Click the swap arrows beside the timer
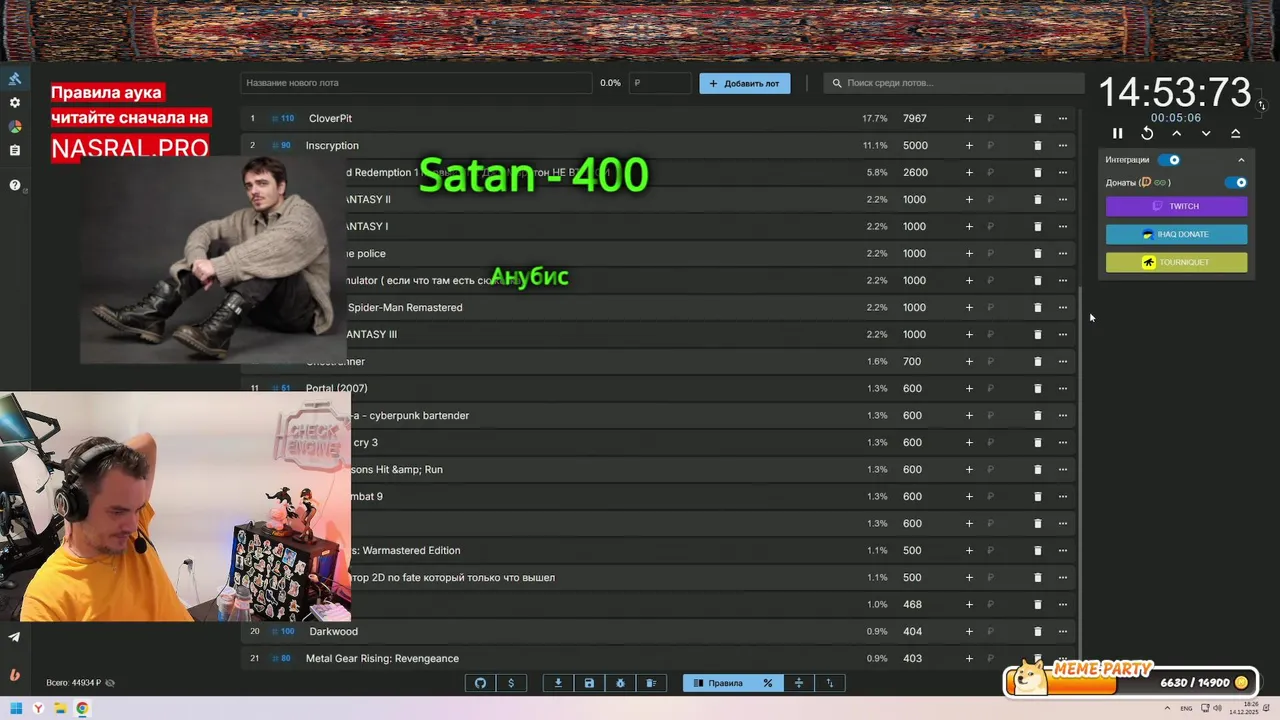 tap(1261, 105)
